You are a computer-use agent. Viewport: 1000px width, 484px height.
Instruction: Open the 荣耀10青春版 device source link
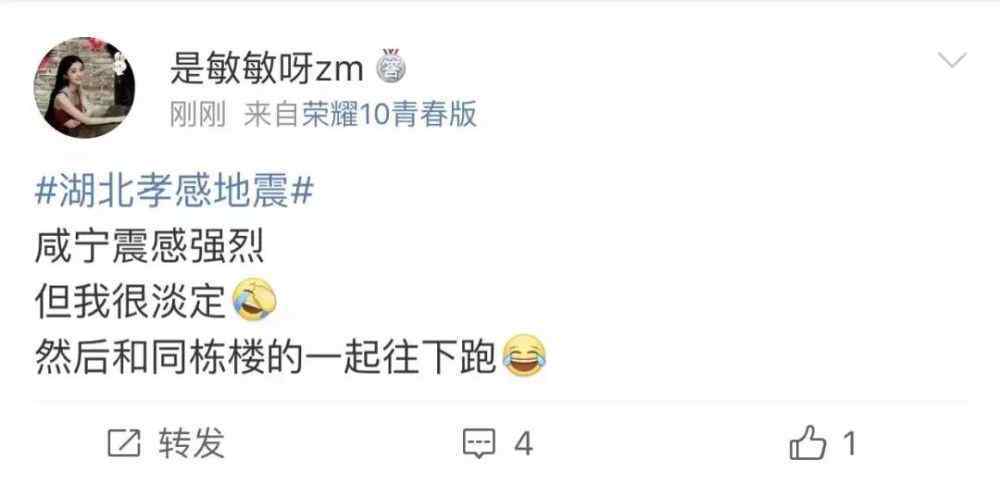(389, 115)
